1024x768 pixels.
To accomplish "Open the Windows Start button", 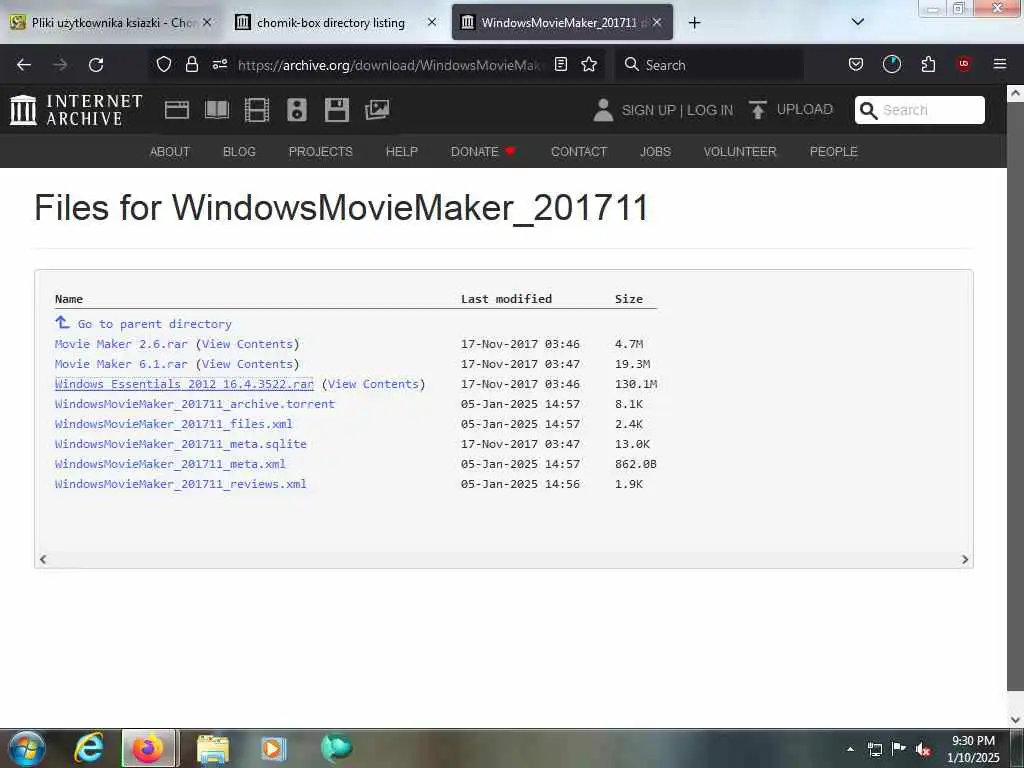I will click(26, 748).
